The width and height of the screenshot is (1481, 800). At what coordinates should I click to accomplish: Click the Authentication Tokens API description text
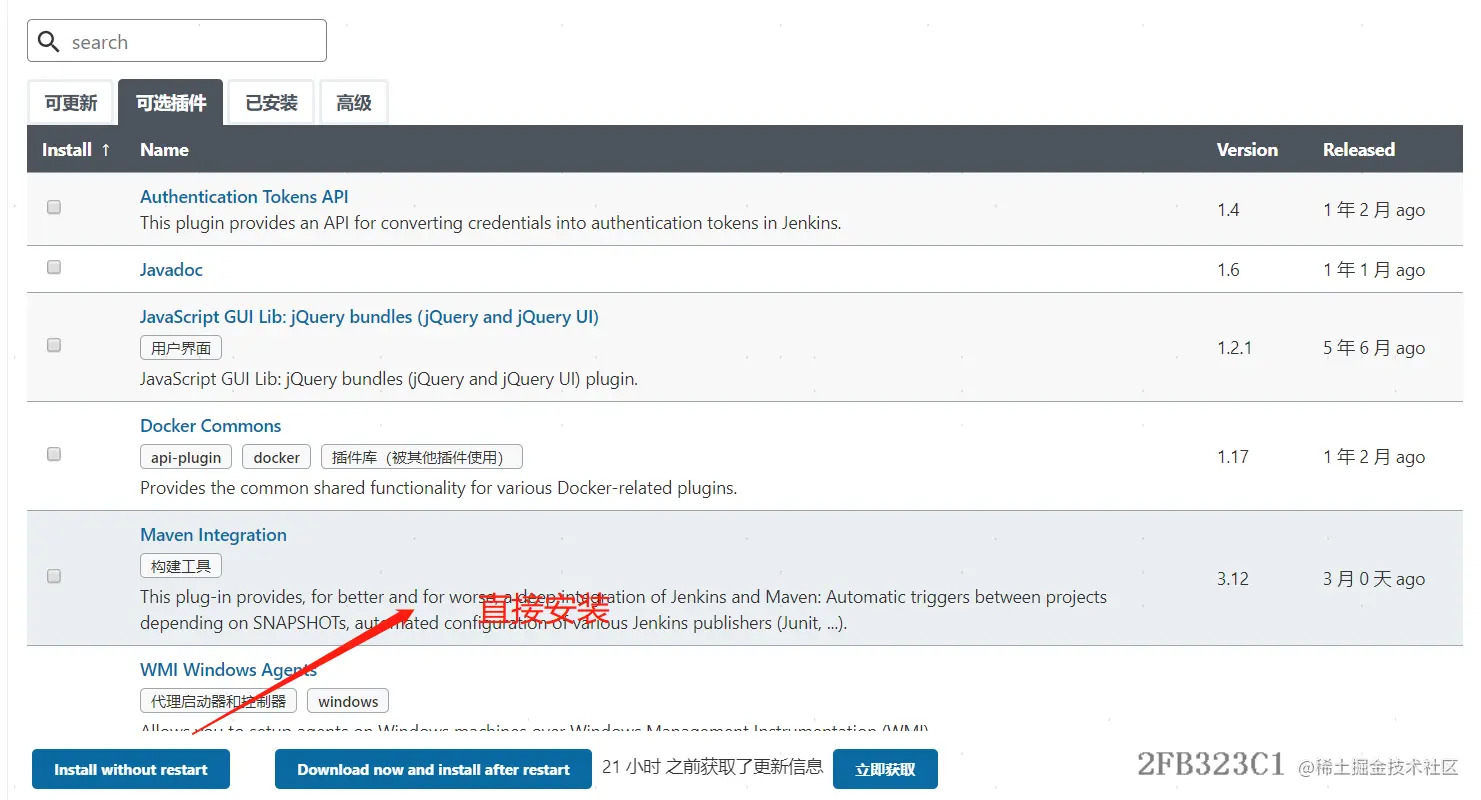click(490, 223)
